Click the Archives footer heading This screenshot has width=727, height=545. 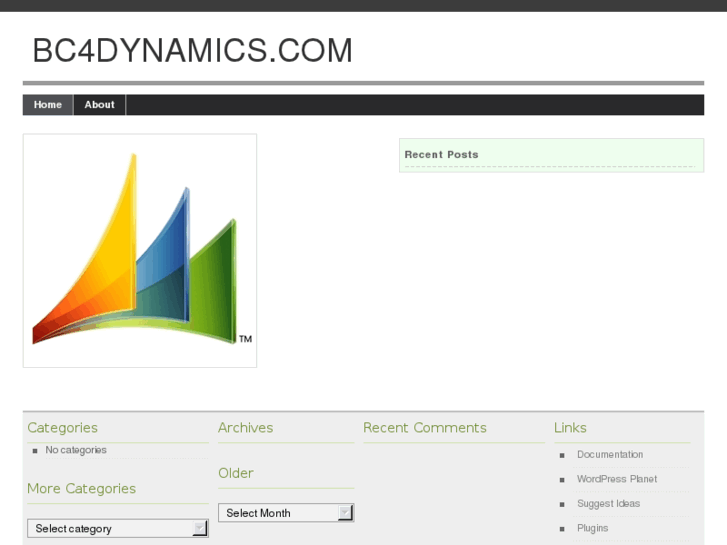(246, 428)
